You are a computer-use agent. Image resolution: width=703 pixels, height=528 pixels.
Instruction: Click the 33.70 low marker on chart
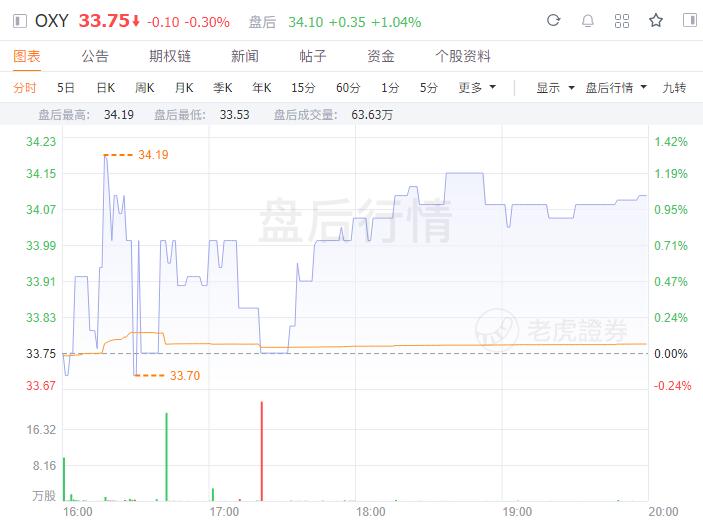pos(185,376)
